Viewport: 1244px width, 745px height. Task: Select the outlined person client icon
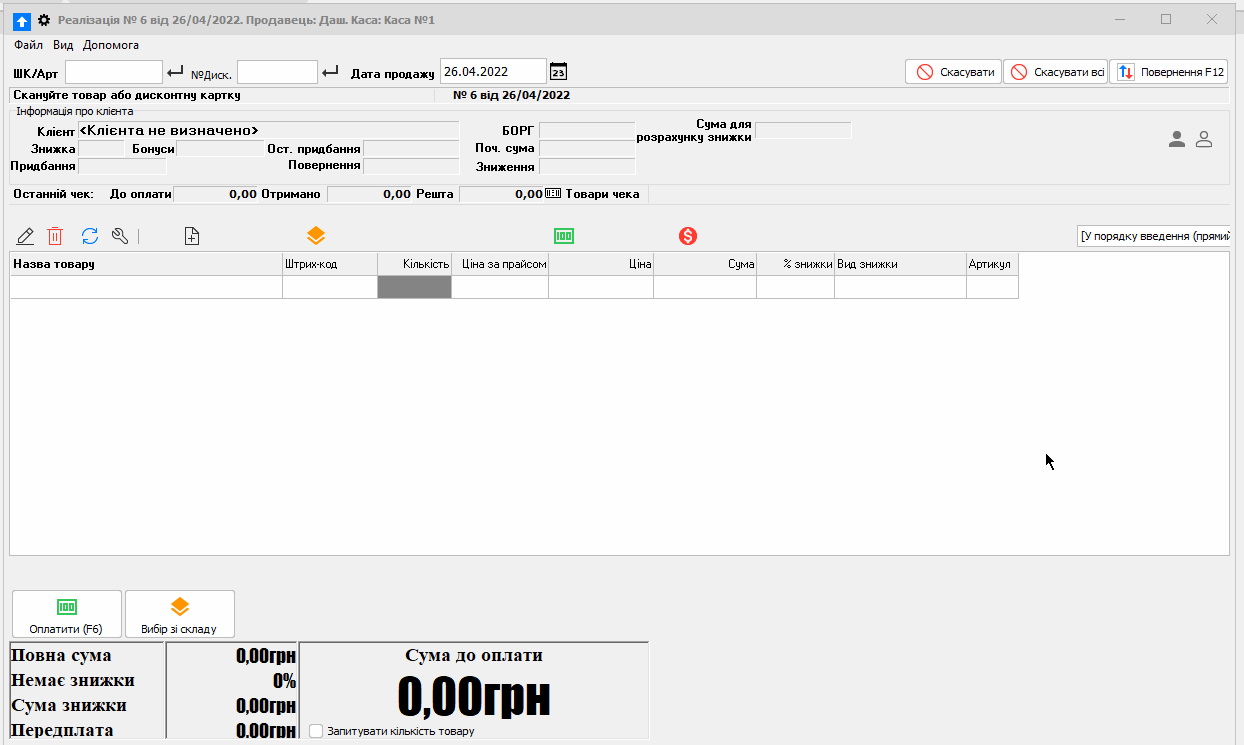click(1204, 140)
